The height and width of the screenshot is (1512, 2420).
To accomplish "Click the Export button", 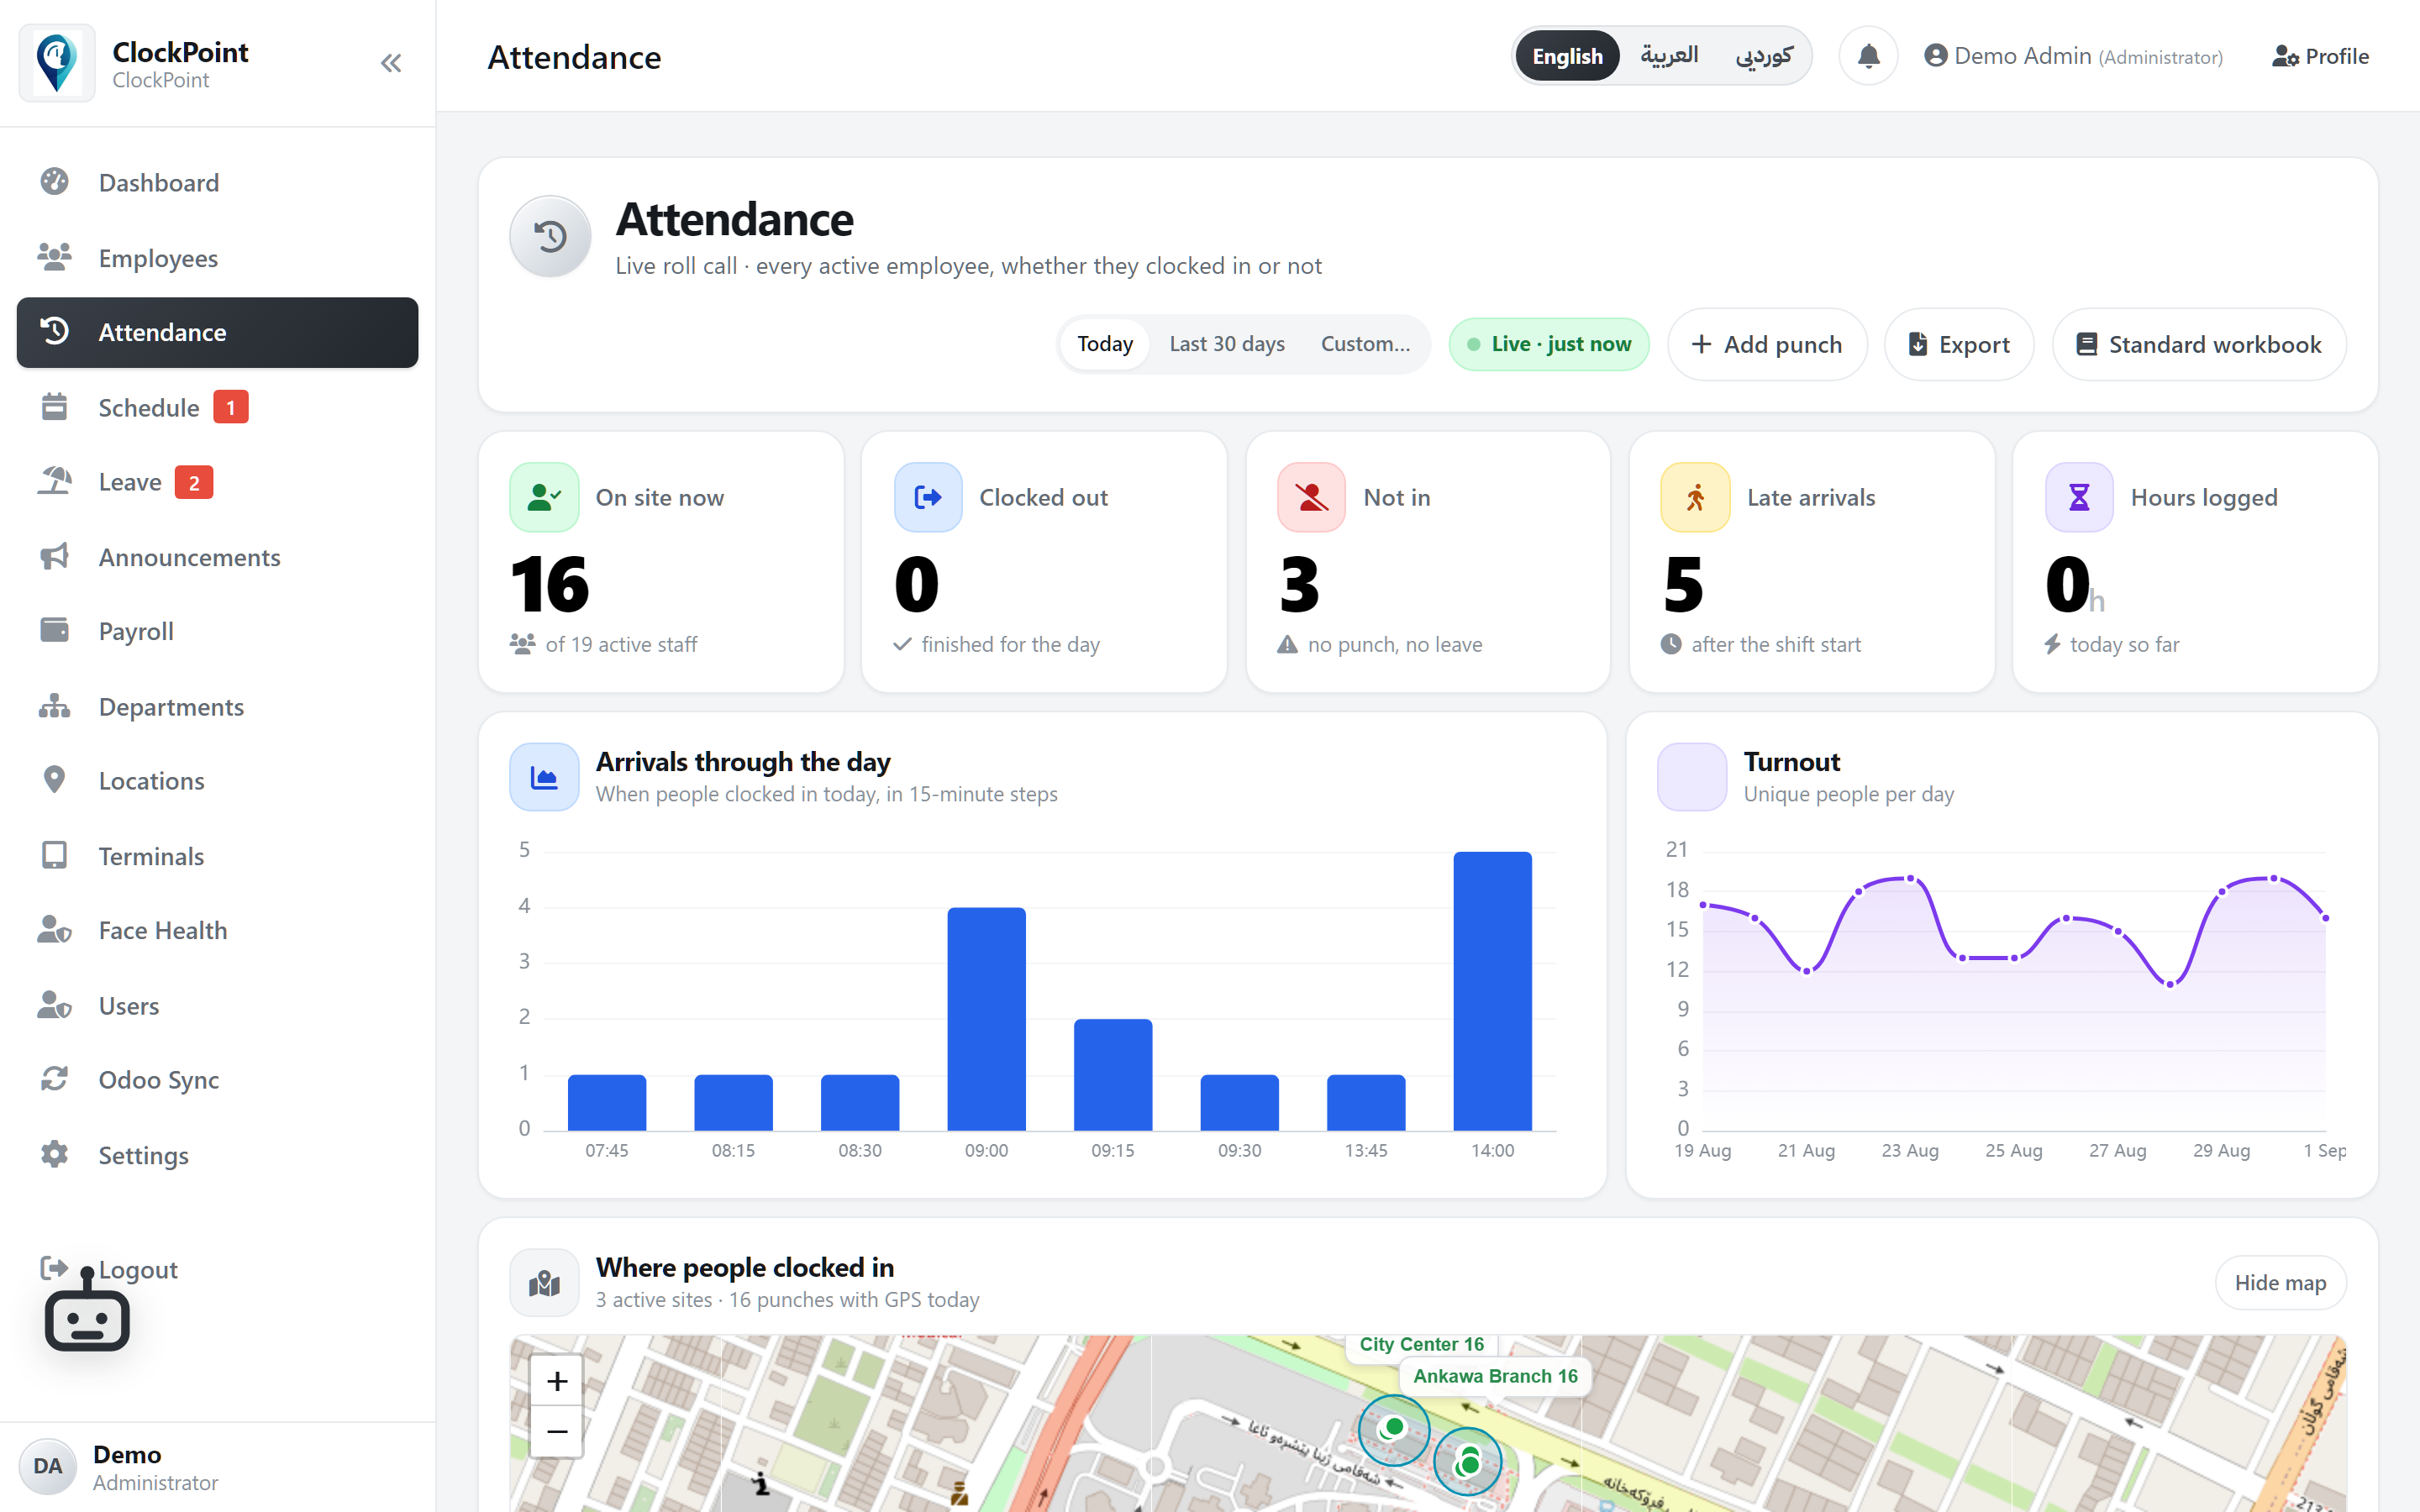I will pyautogui.click(x=1959, y=344).
